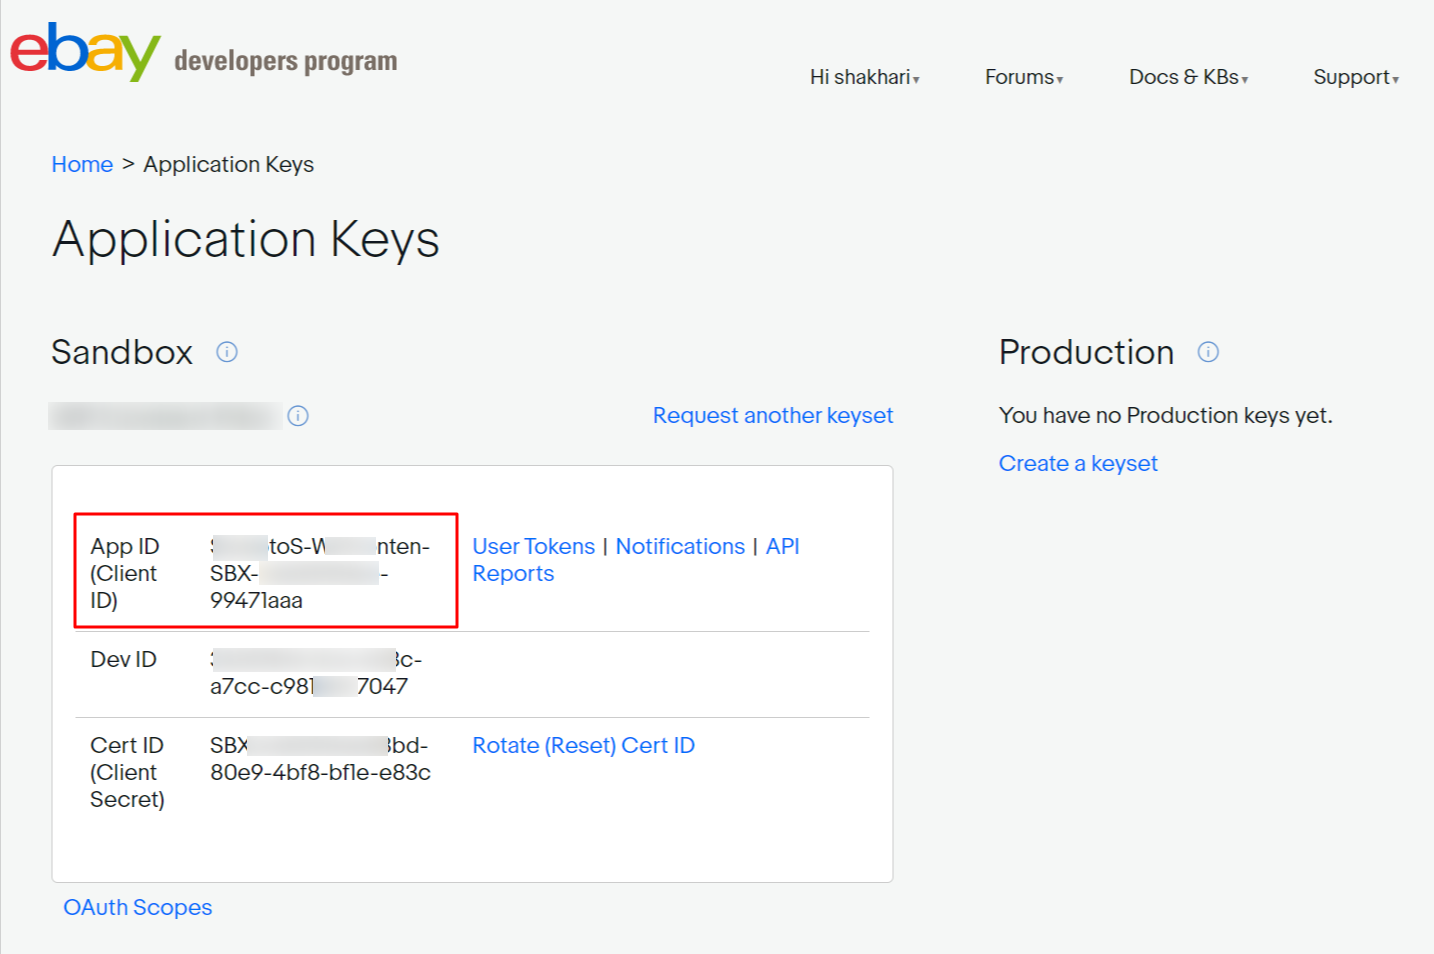1434x954 pixels.
Task: Open OAuth Scopes link
Action: pyautogui.click(x=138, y=907)
